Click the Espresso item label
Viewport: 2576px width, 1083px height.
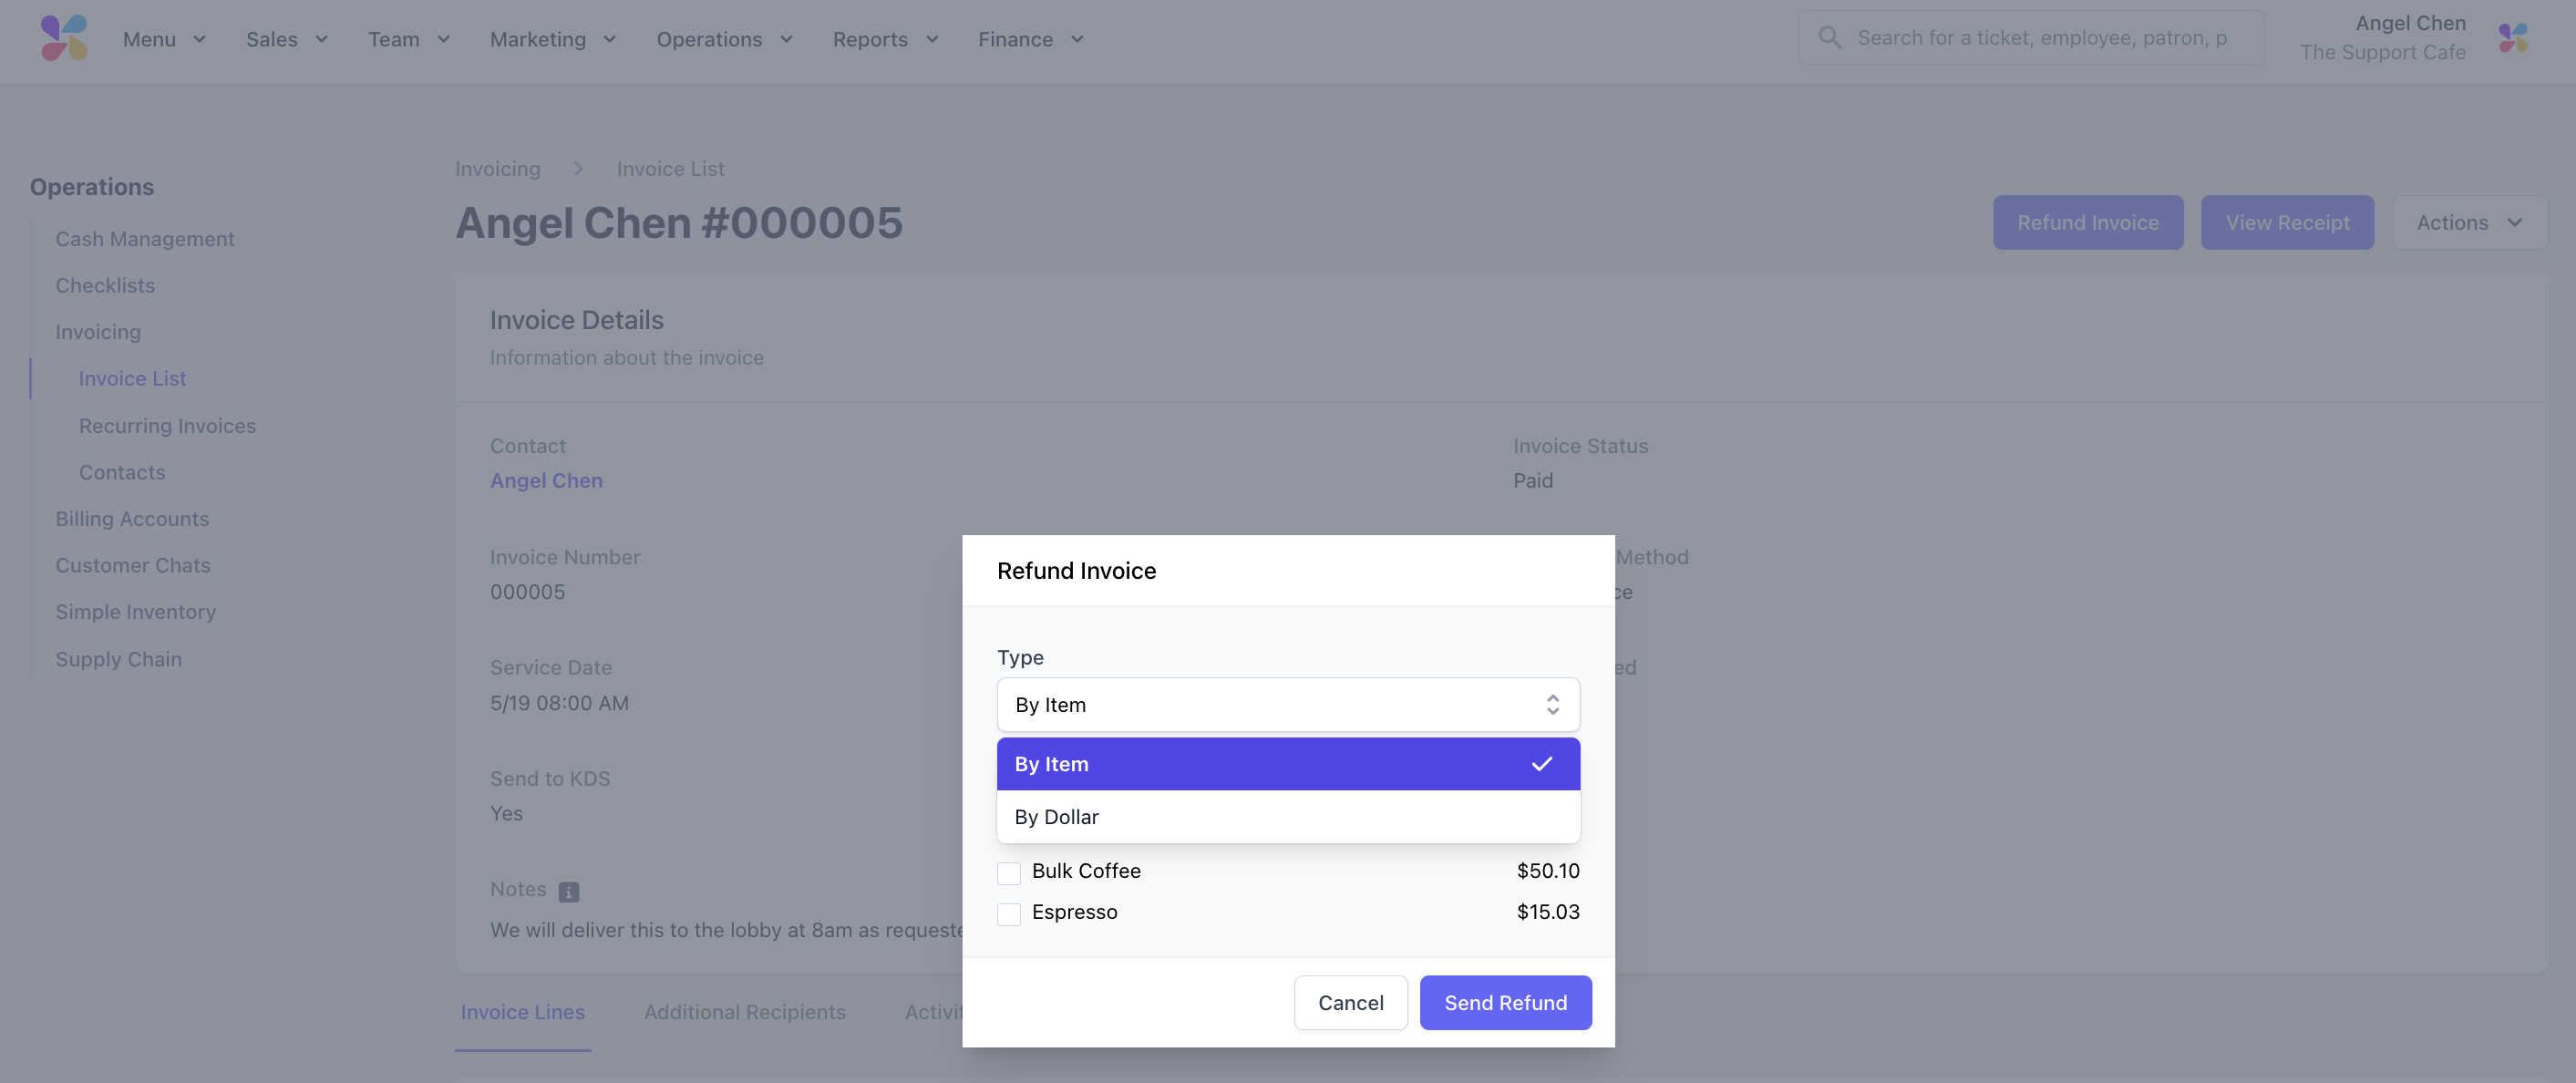click(1074, 912)
